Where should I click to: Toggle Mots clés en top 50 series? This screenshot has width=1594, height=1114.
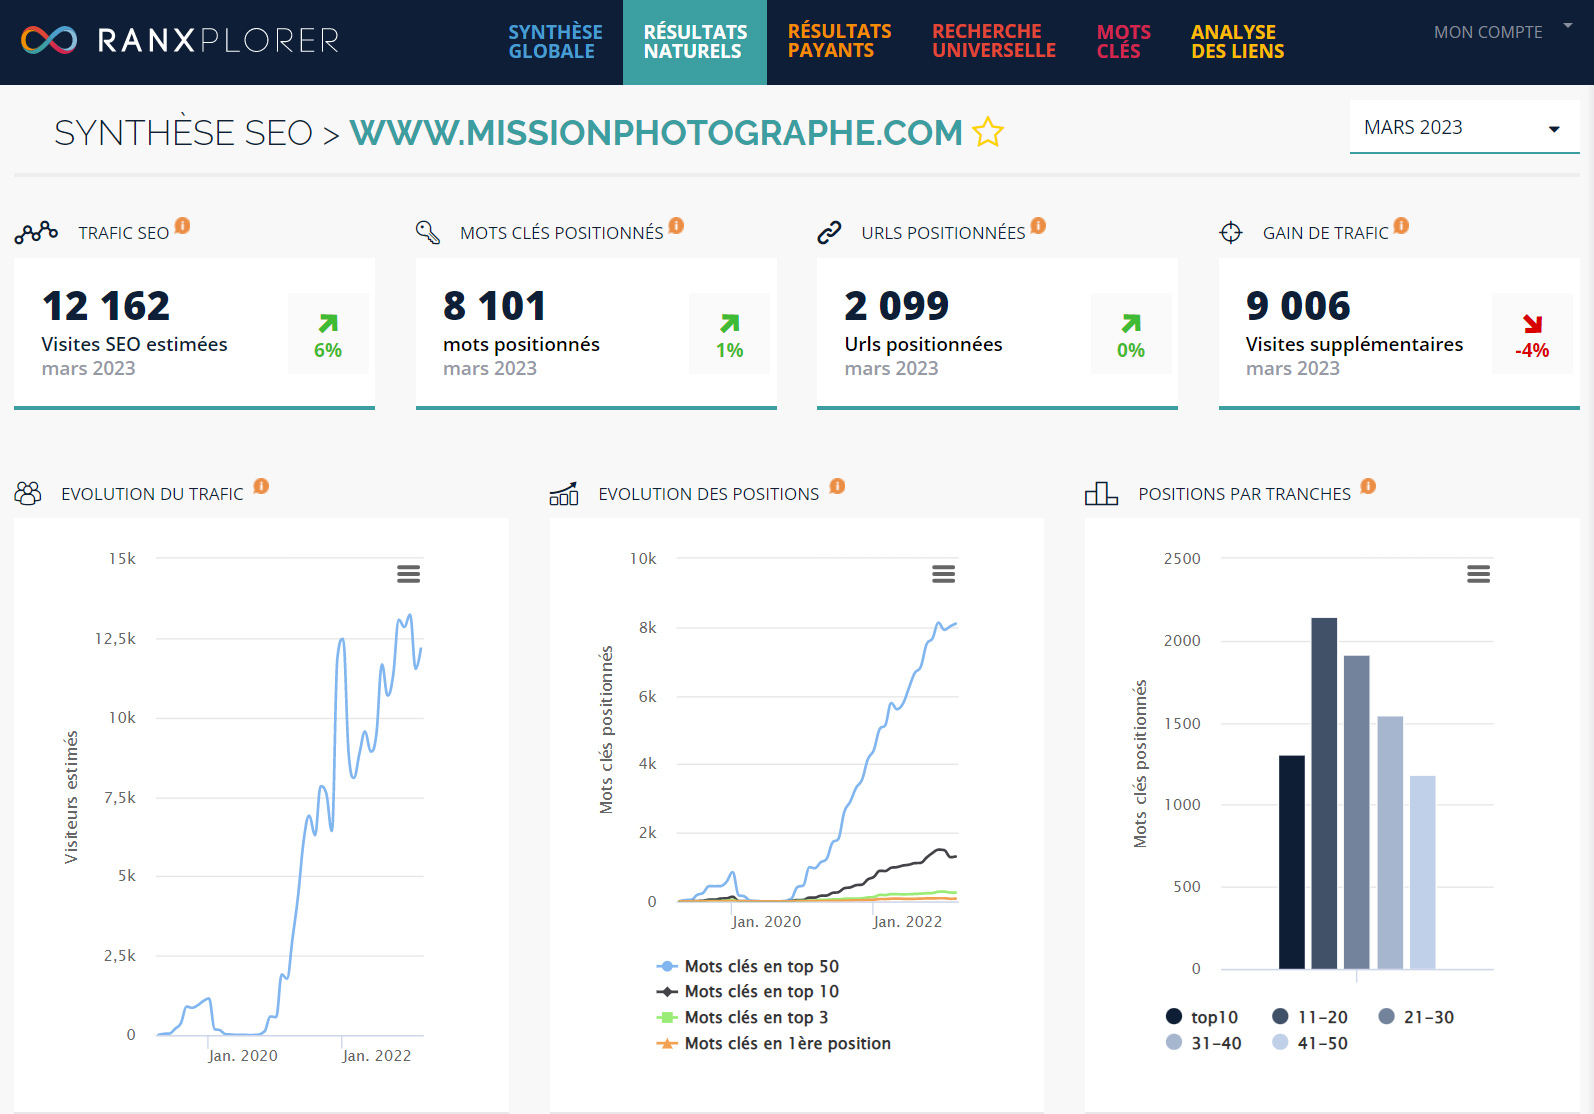748,966
